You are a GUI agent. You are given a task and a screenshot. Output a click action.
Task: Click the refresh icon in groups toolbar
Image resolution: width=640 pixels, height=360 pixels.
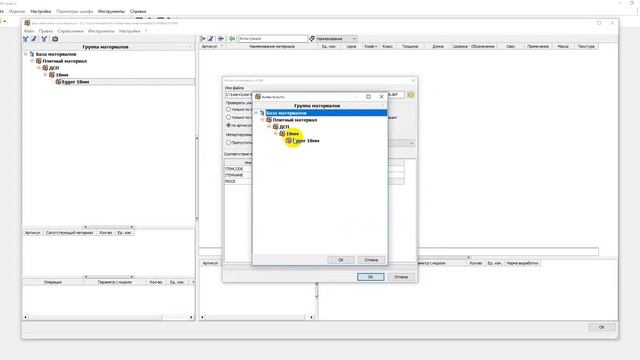(55, 39)
